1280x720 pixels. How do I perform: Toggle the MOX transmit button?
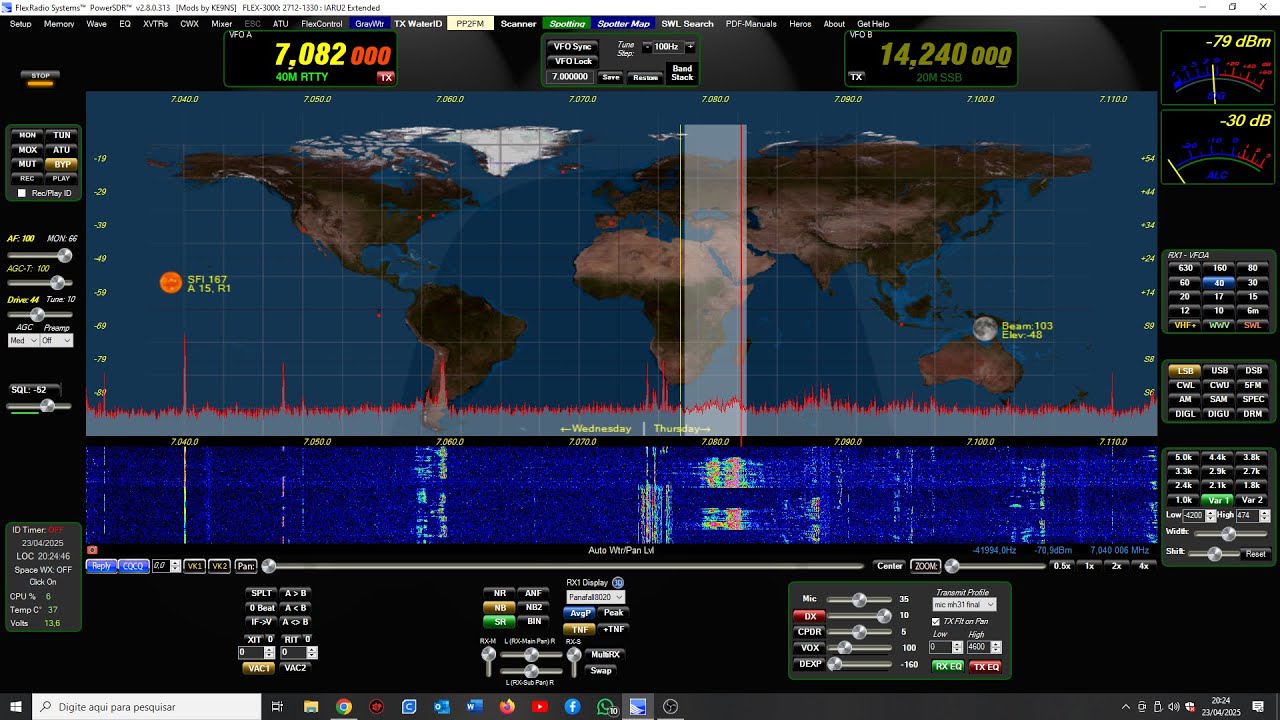click(28, 150)
